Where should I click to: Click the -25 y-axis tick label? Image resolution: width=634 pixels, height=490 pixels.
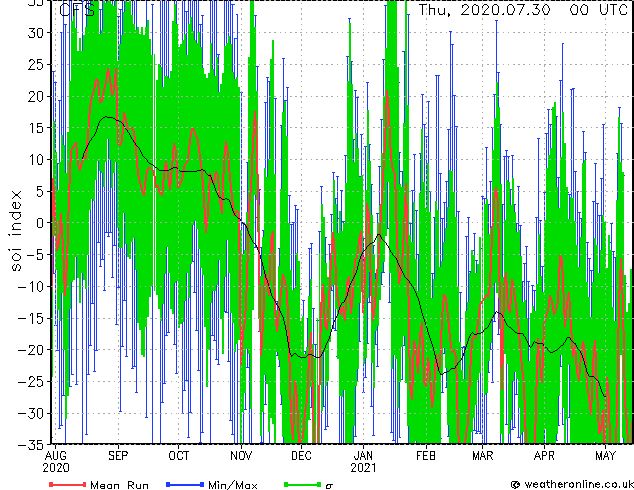(x=32, y=382)
